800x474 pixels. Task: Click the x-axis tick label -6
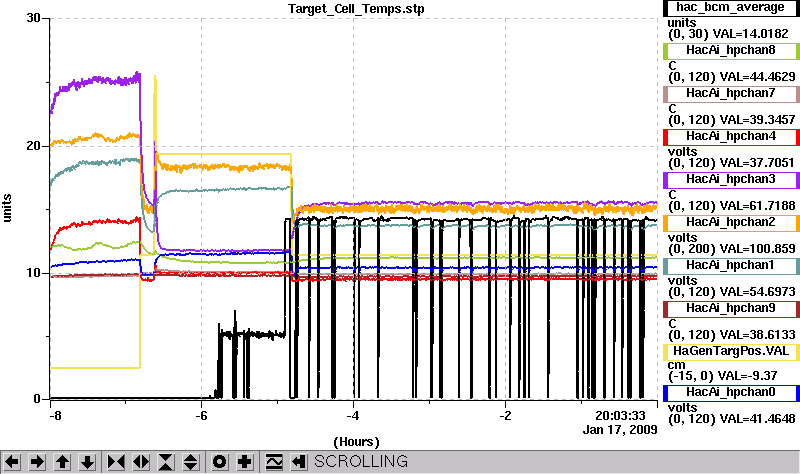tap(202, 416)
